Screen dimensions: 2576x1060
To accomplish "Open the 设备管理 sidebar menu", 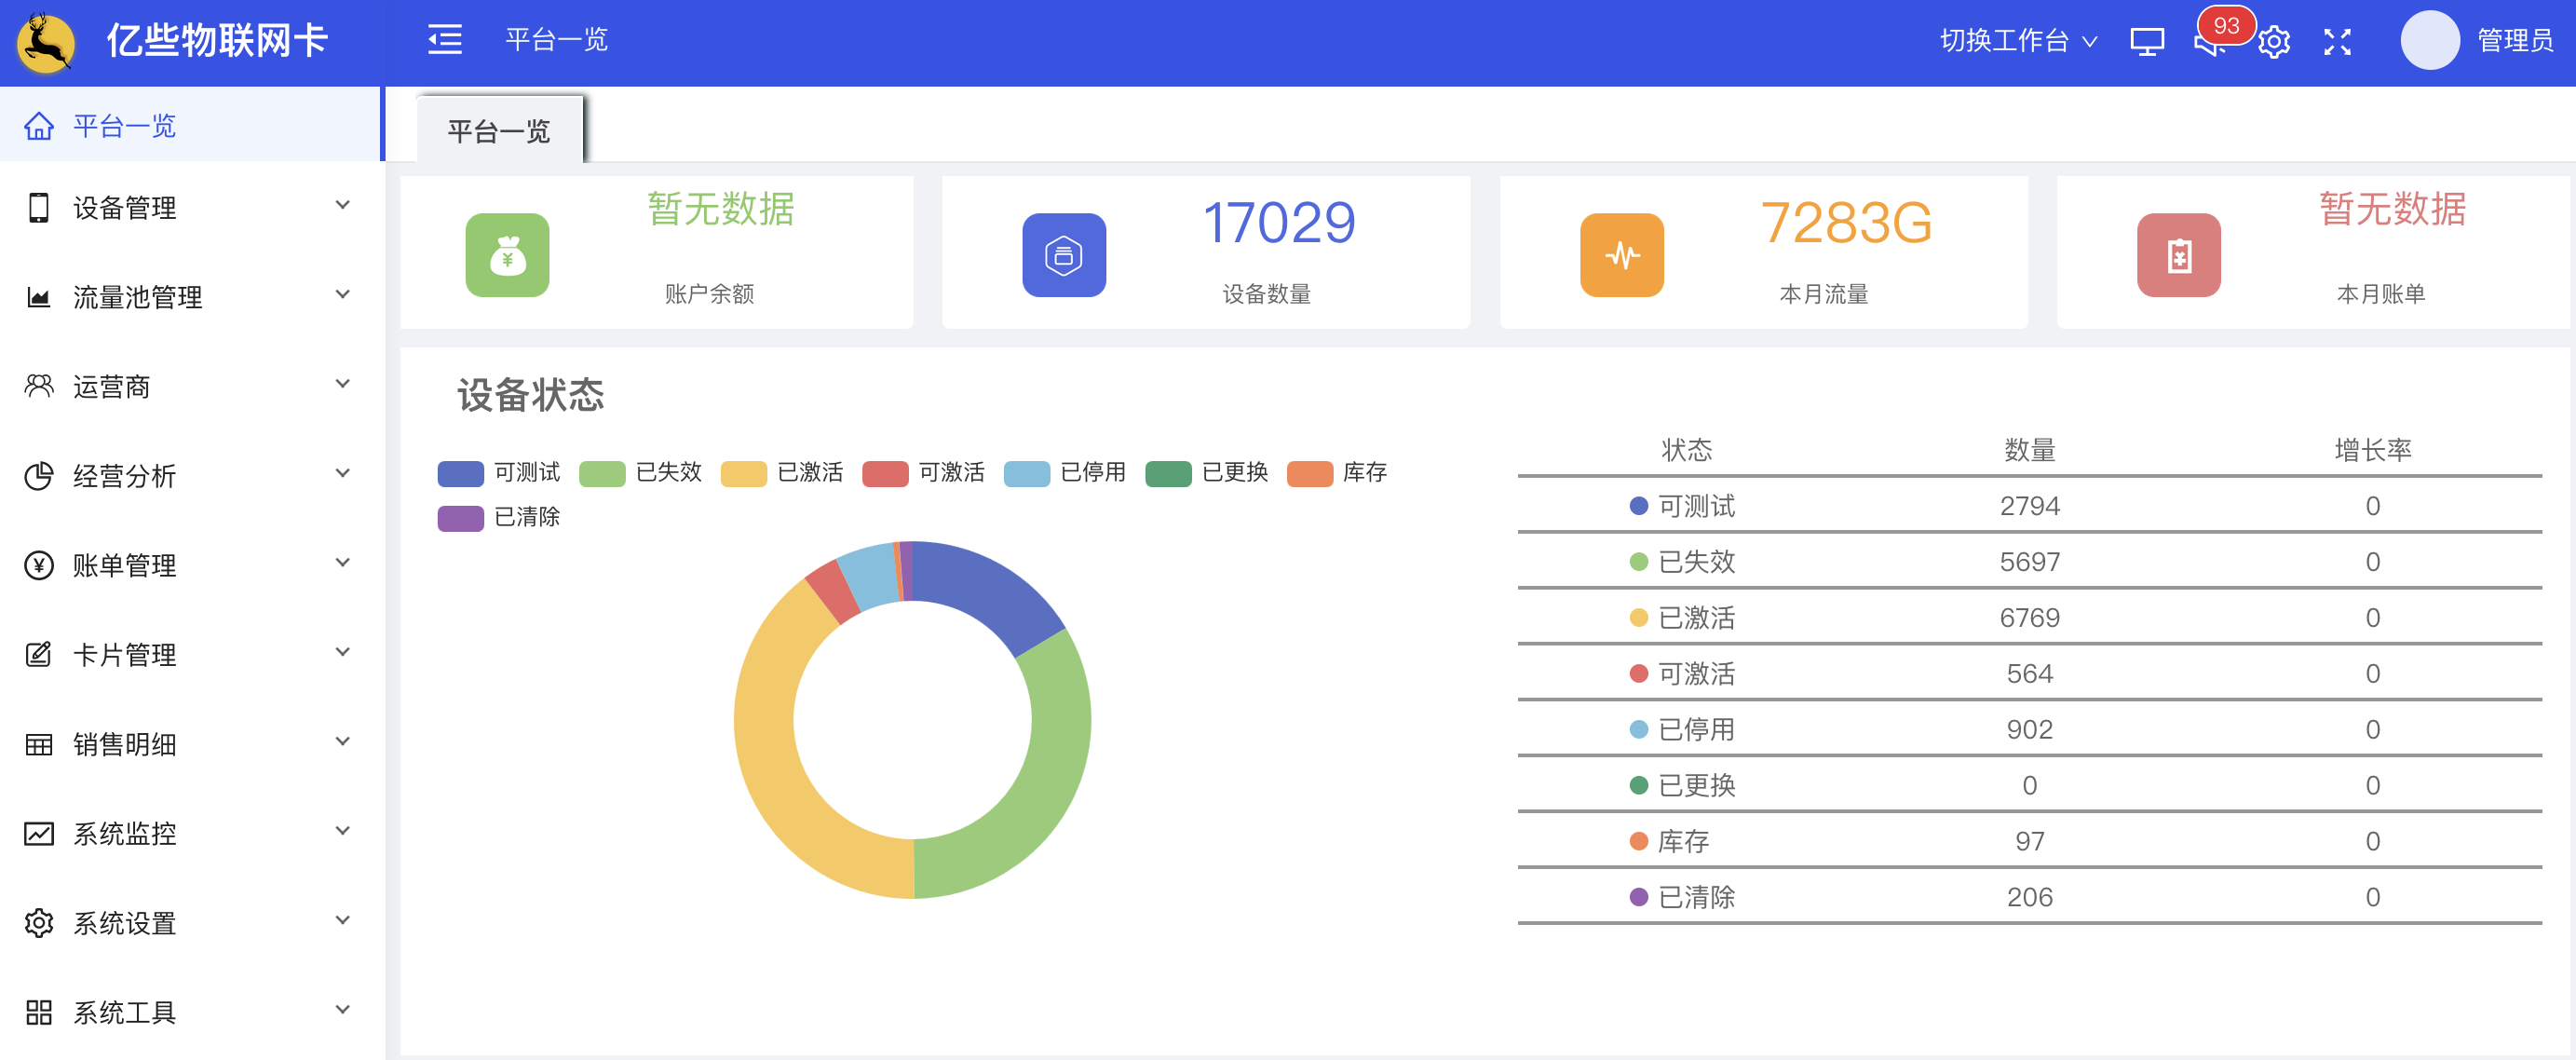I will pyautogui.click(x=191, y=207).
